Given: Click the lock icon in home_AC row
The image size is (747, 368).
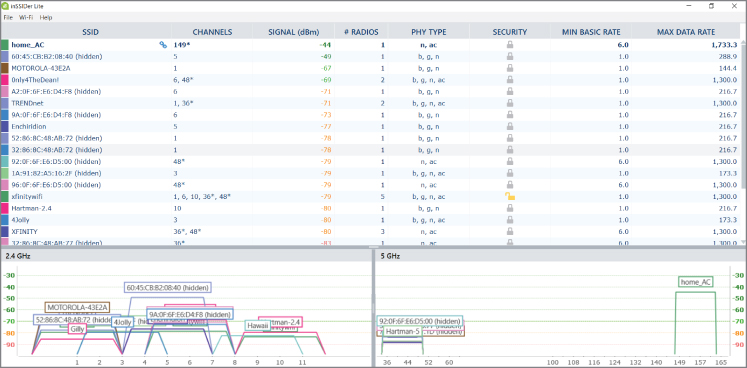Looking at the screenshot, I should click(510, 44).
